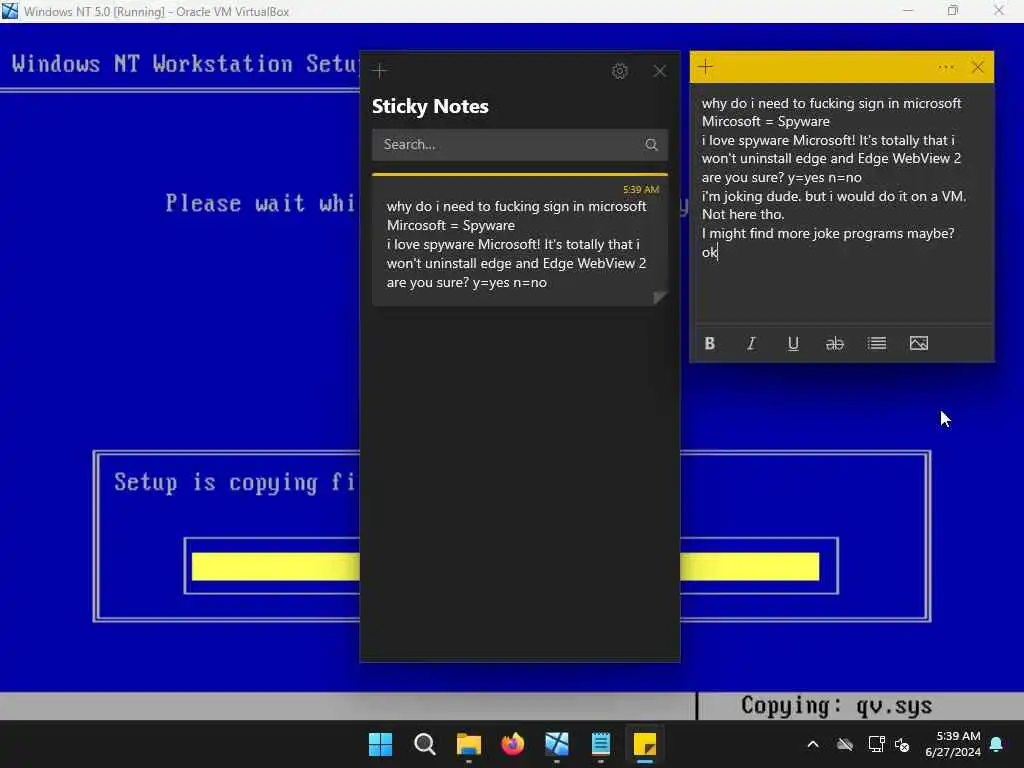This screenshot has width=1024, height=768.
Task: Add a new note in the Sticky Notes list
Action: [379, 71]
